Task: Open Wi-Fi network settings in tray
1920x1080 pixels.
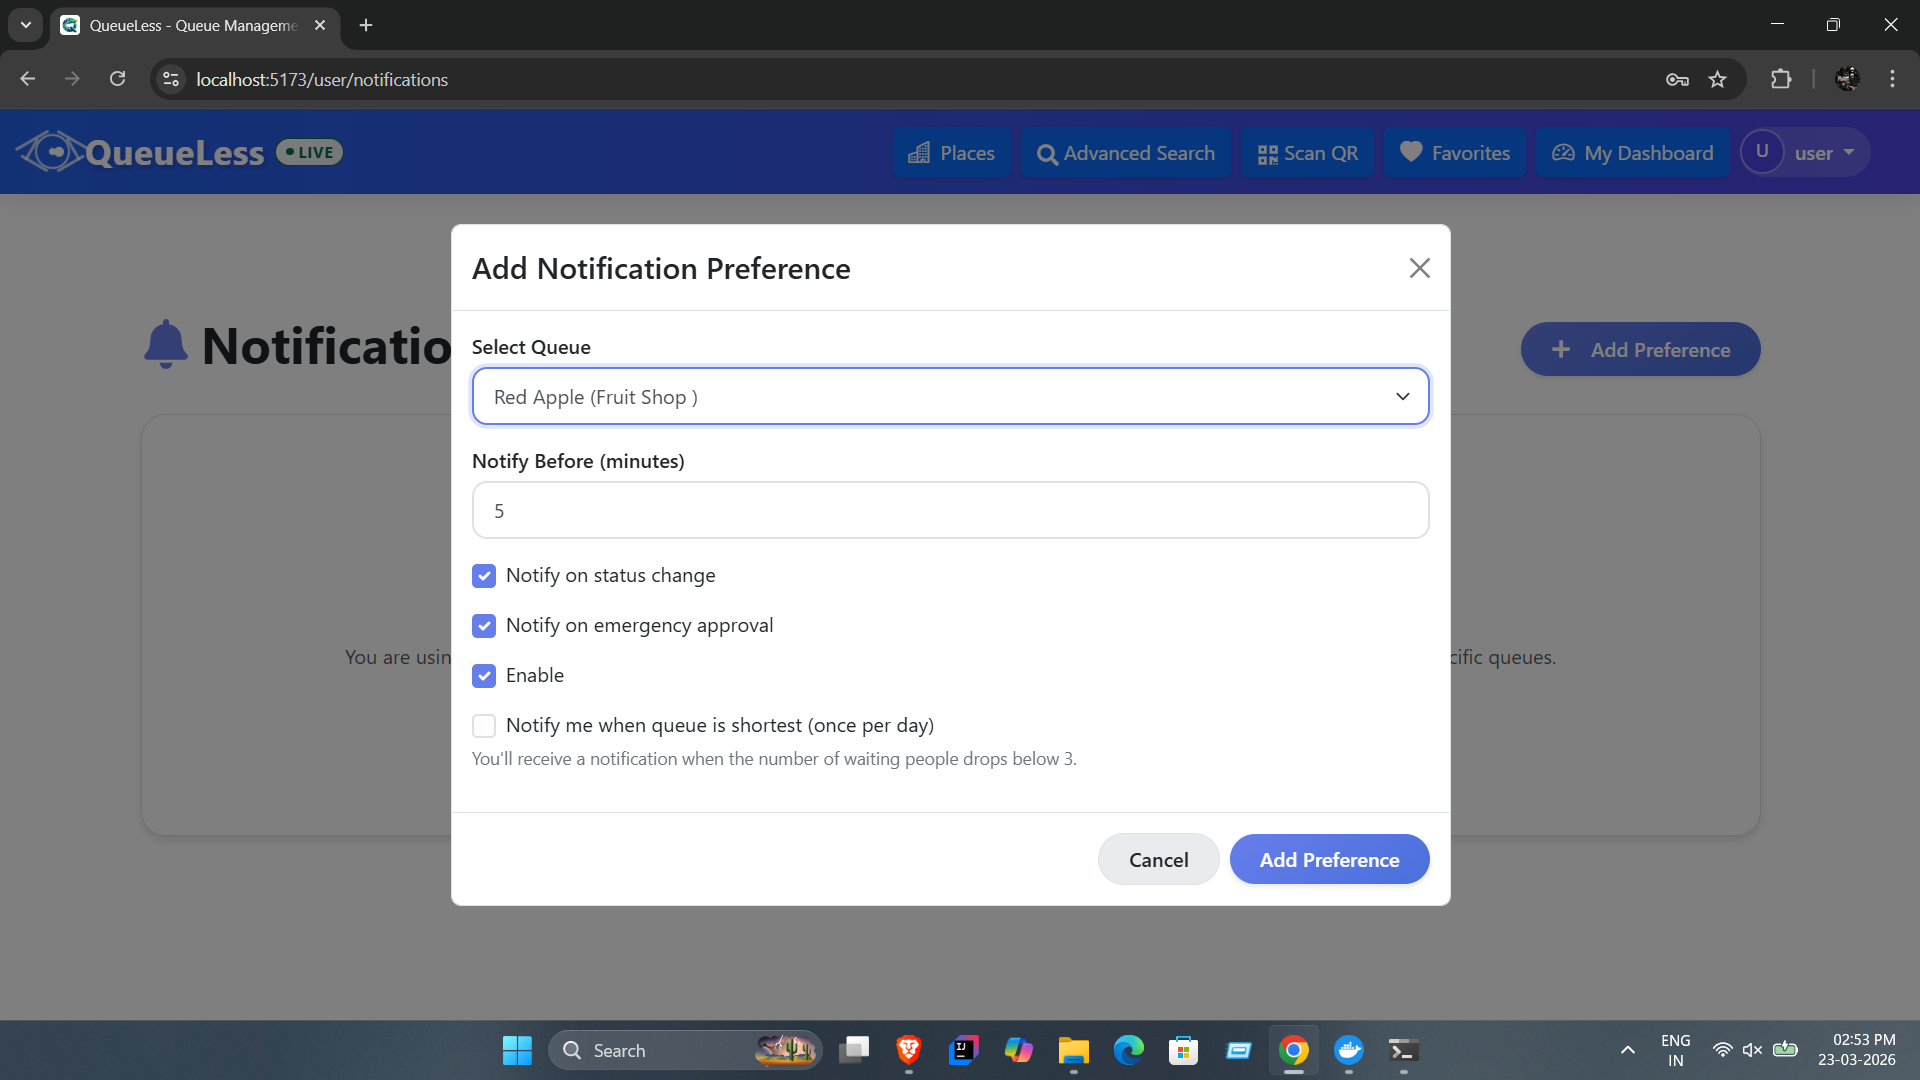Action: point(1722,1050)
